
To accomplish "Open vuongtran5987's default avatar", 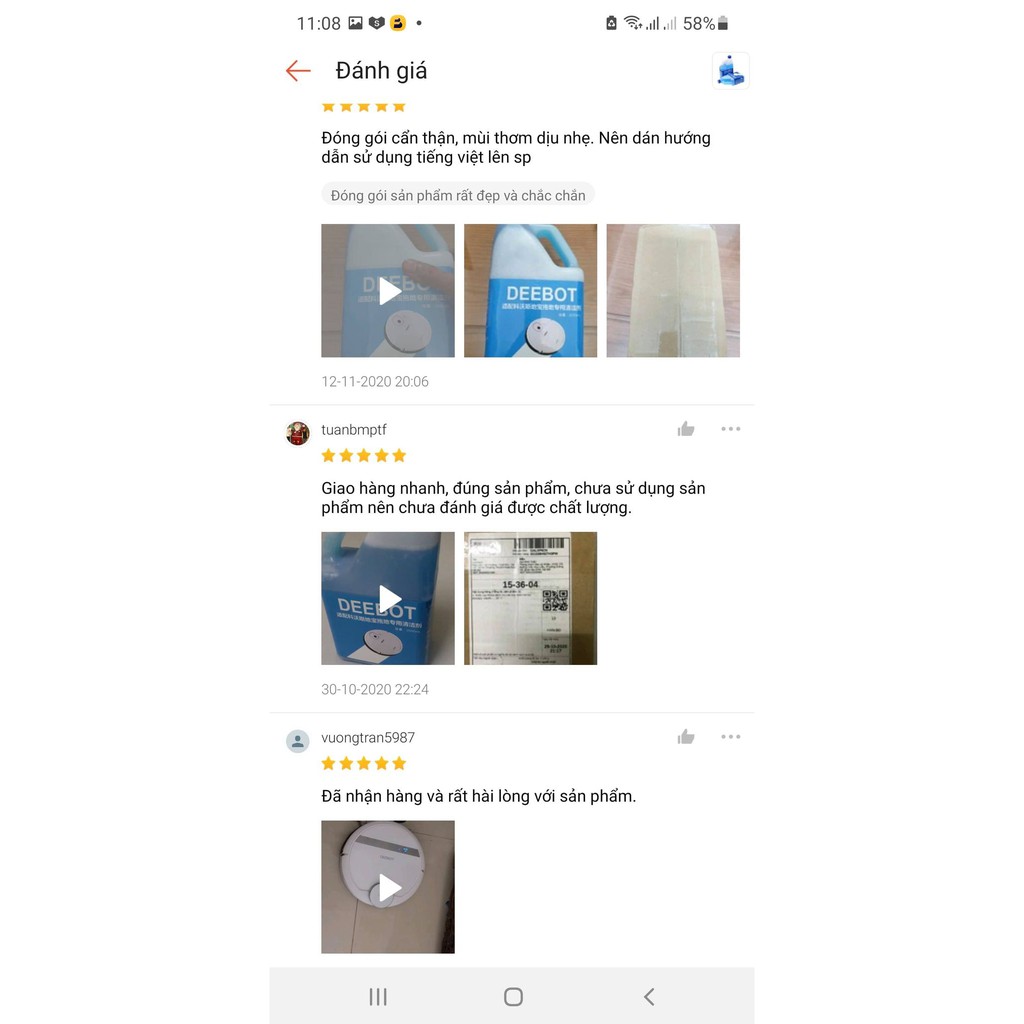I will click(298, 741).
